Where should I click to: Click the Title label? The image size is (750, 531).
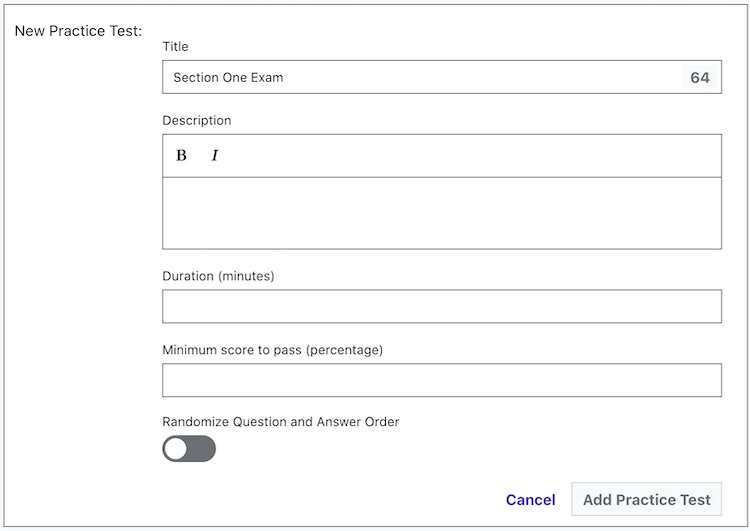click(x=175, y=46)
